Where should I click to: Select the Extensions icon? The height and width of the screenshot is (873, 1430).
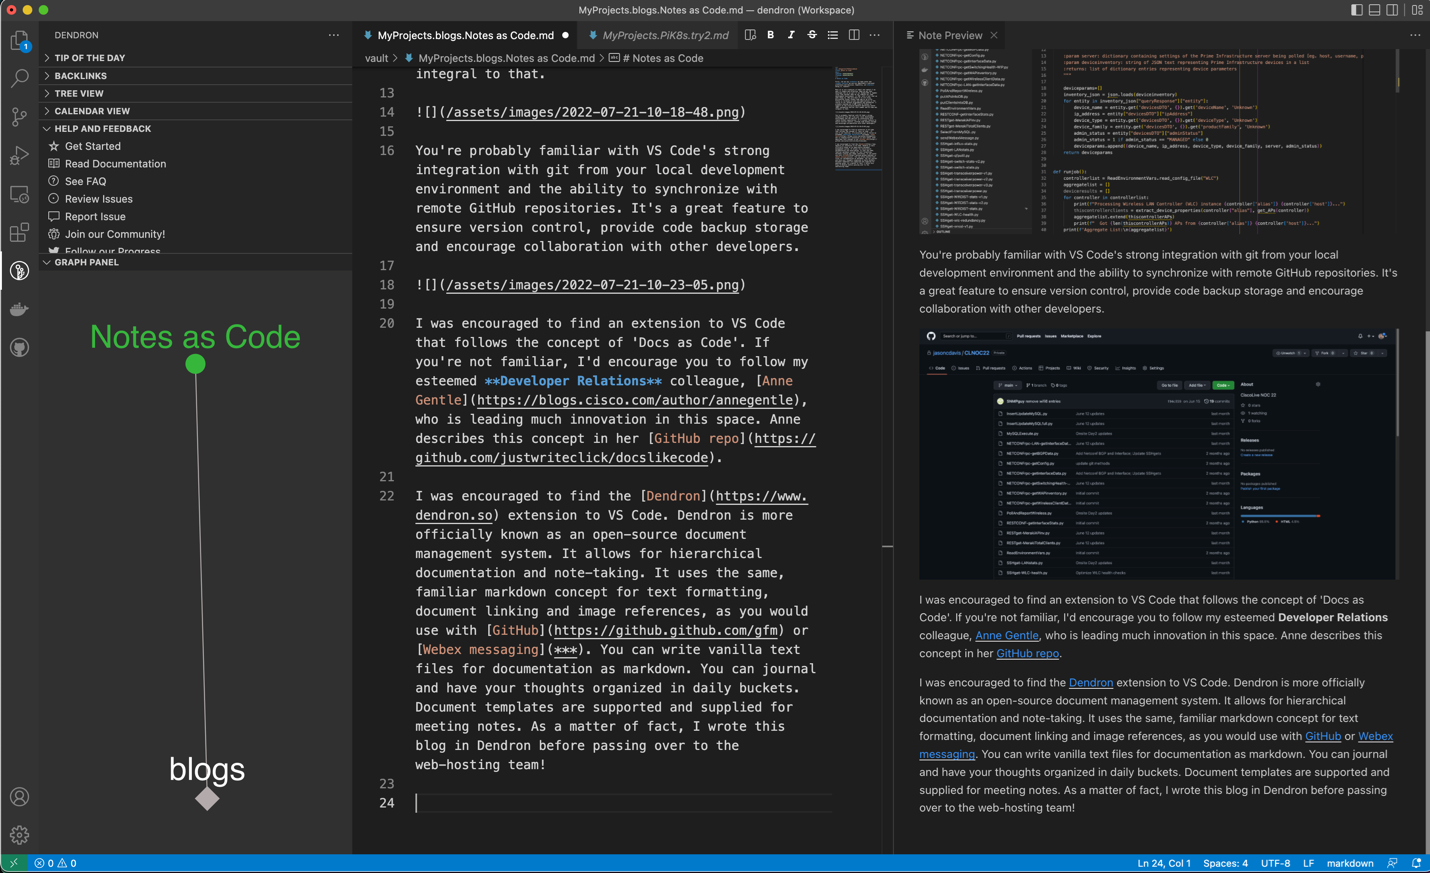(19, 232)
